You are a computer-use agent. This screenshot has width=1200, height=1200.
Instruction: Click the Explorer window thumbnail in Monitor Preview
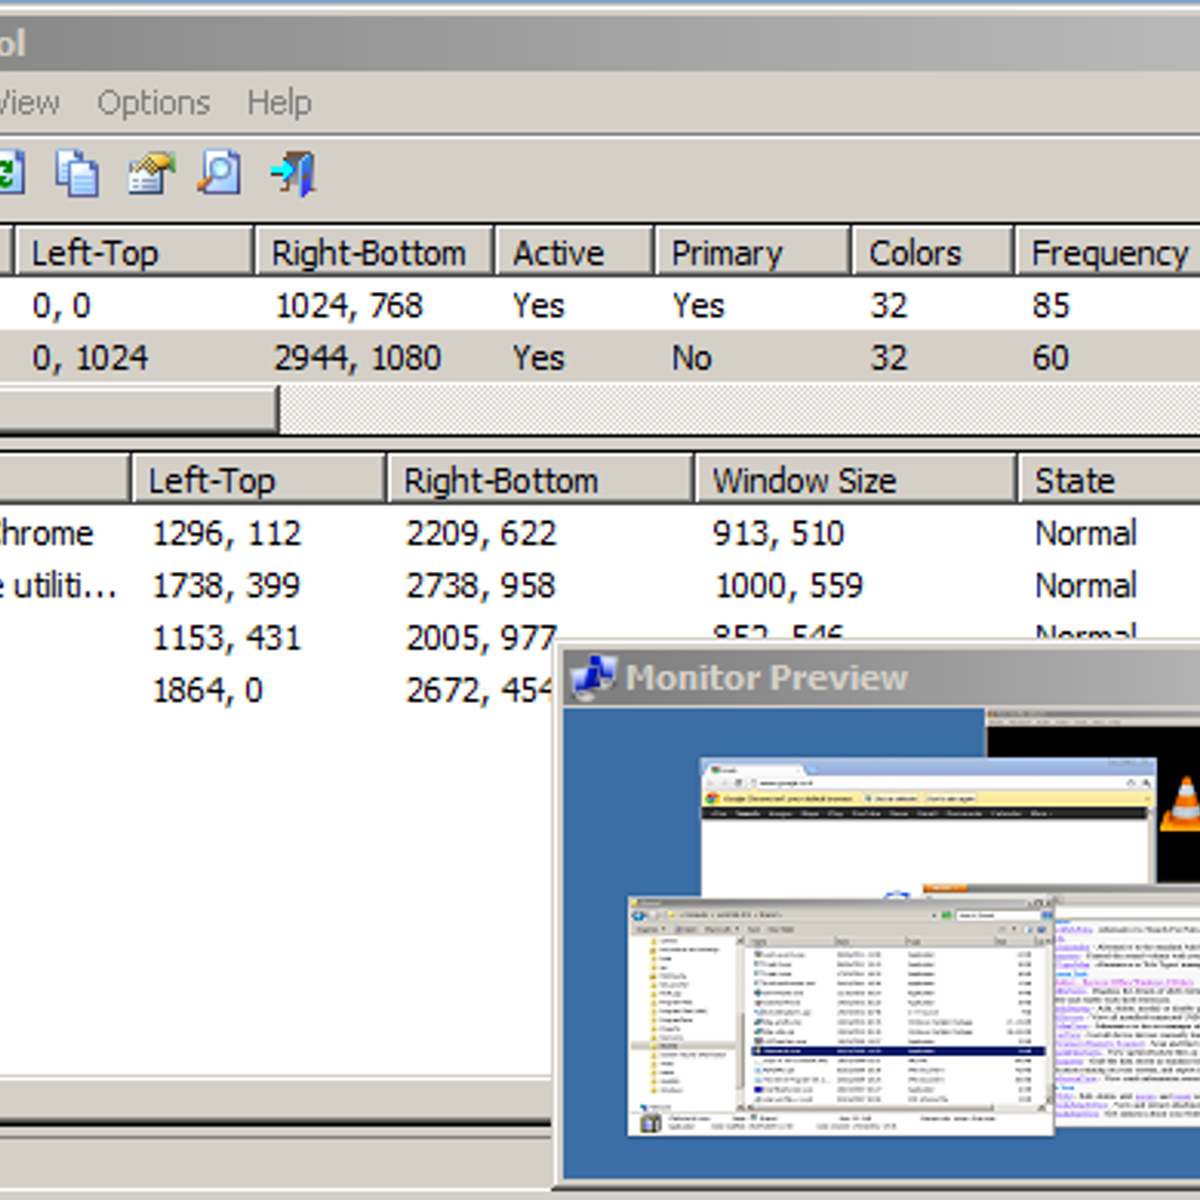click(x=841, y=1016)
